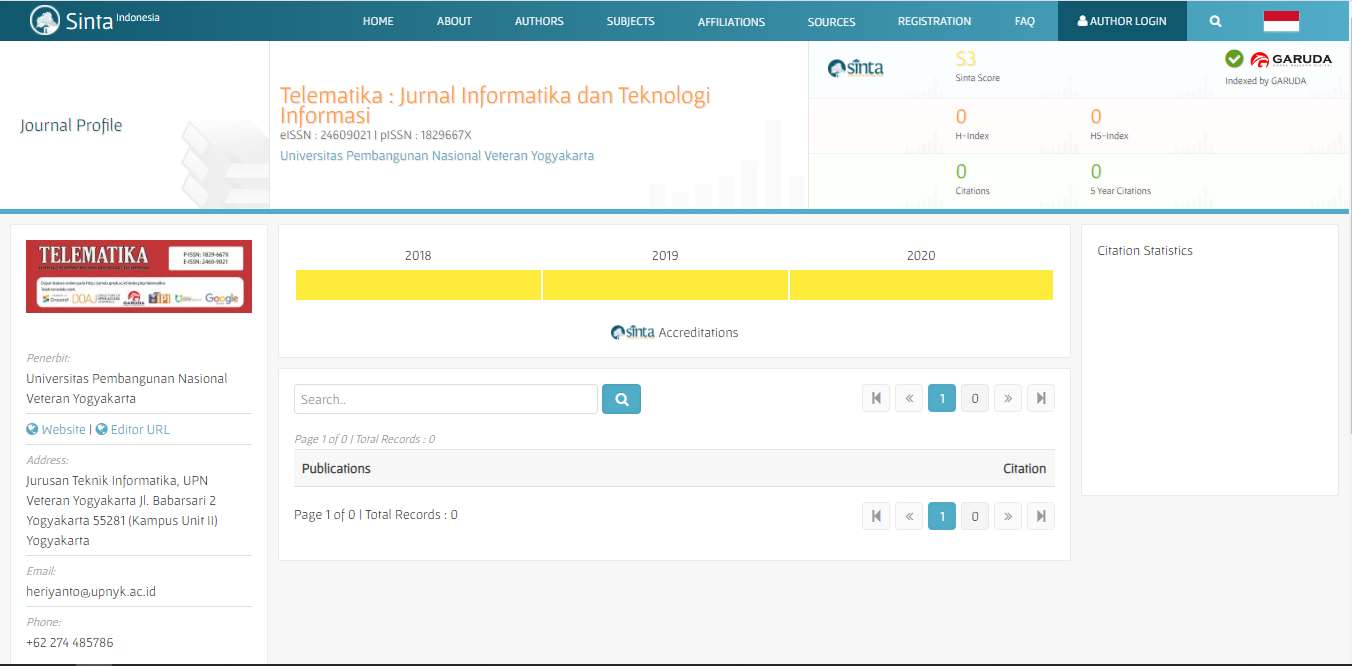Viewport: 1352px width, 666px height.
Task: Go to last page in top pagination
Action: point(1041,398)
